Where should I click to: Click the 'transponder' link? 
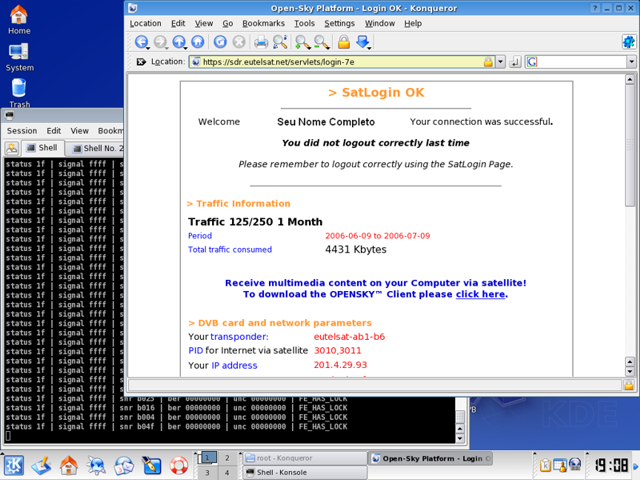pyautogui.click(x=239, y=337)
